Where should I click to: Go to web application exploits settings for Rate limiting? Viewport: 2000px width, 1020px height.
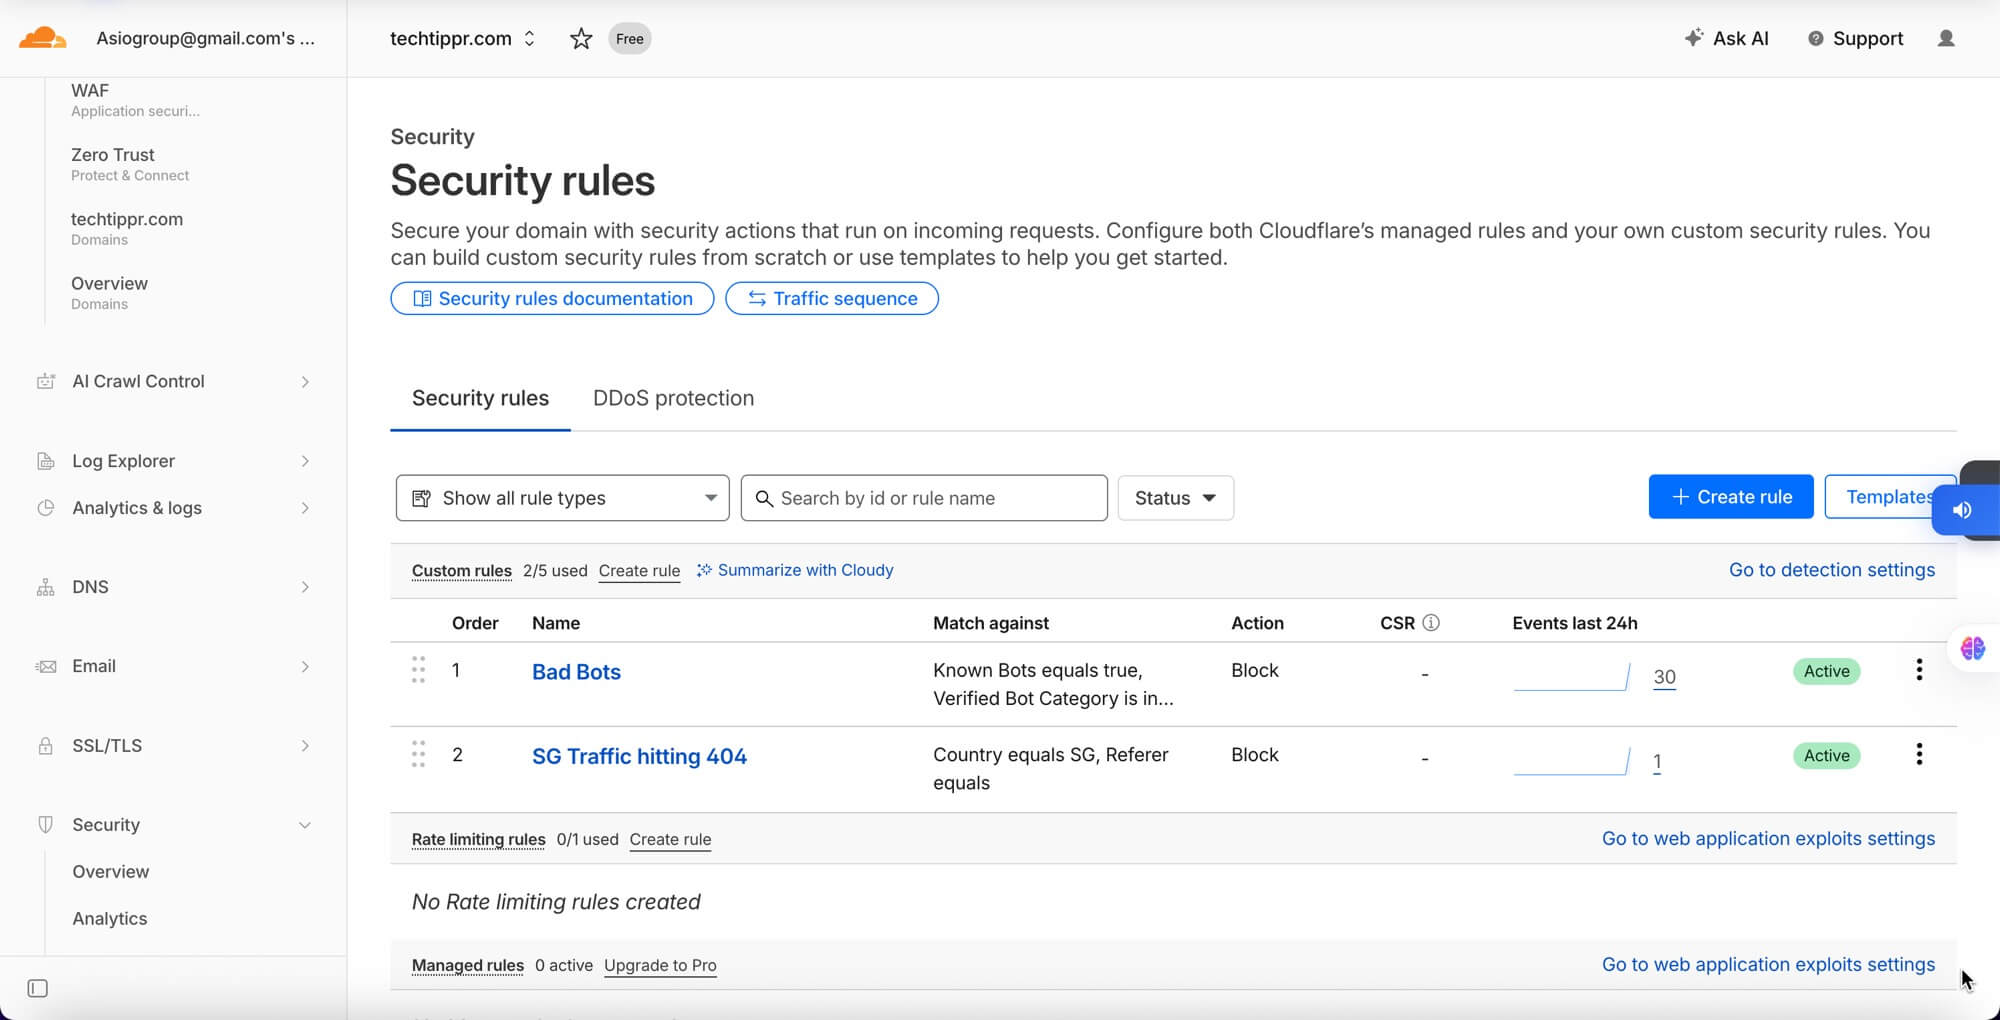[x=1768, y=839]
